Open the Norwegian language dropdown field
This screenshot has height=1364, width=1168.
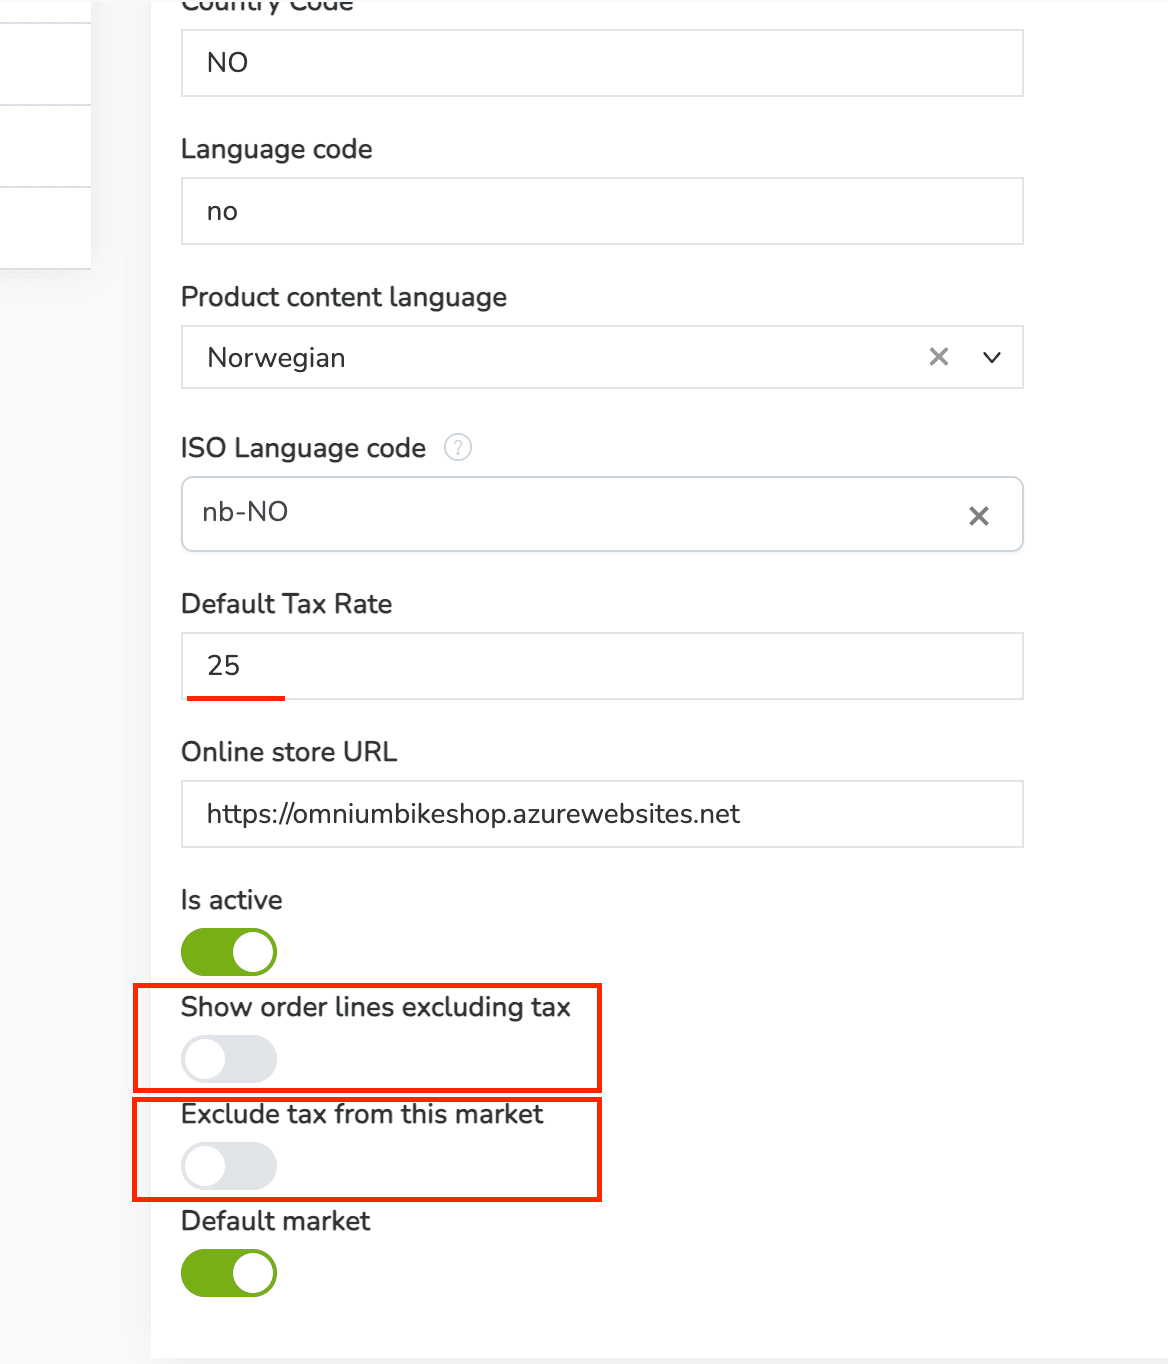(550, 357)
